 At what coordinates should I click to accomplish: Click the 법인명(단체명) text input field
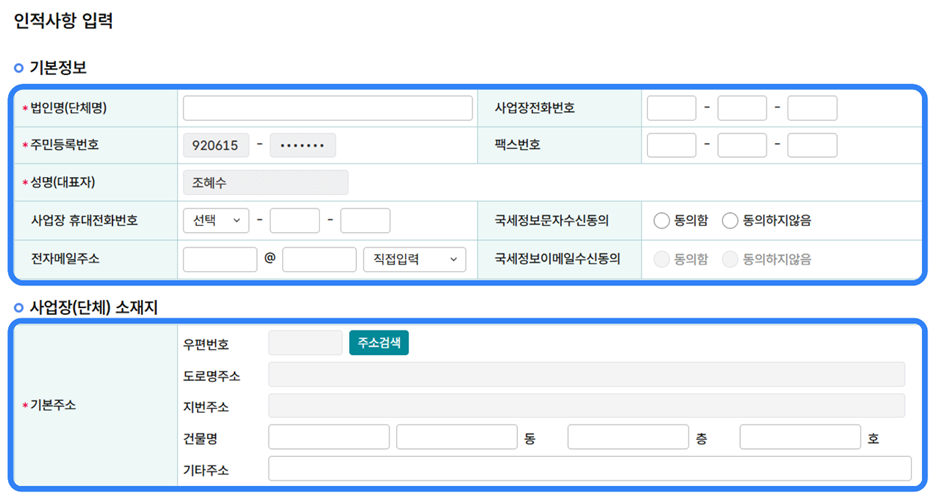[327, 108]
